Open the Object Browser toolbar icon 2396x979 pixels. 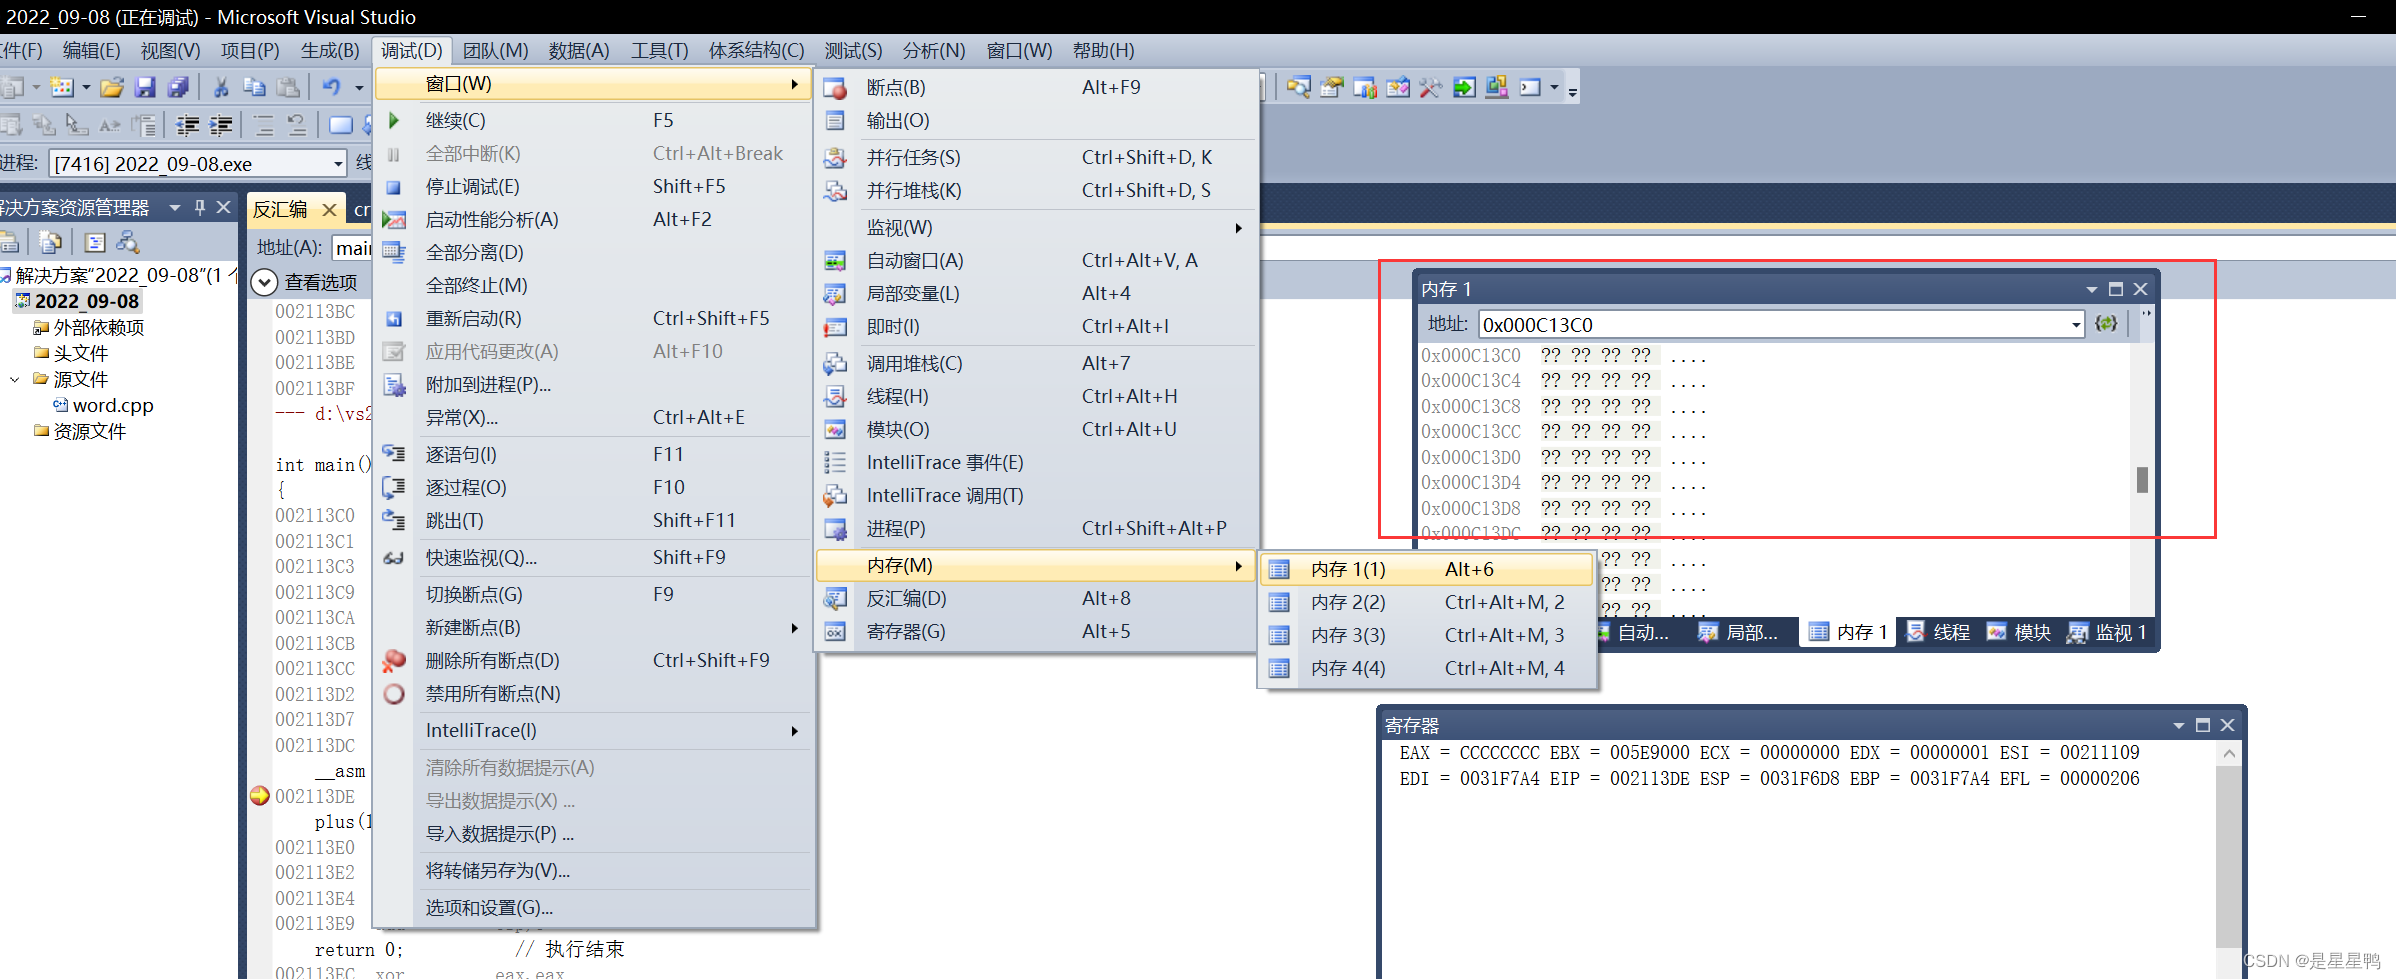coord(1398,88)
